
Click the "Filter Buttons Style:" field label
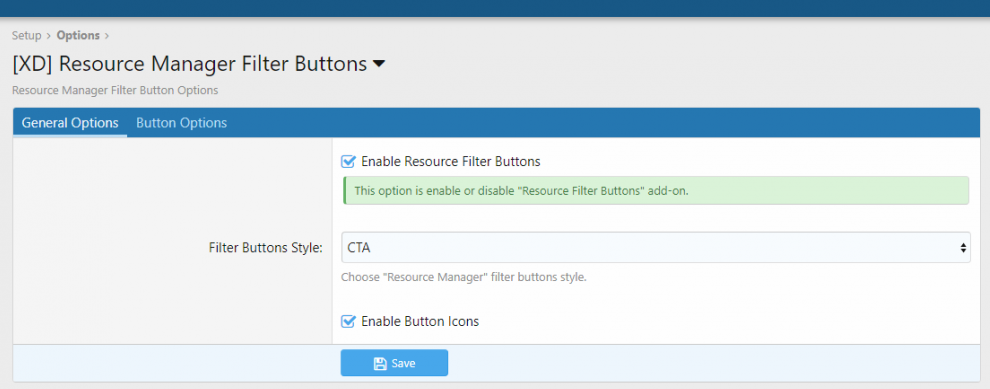click(x=266, y=248)
